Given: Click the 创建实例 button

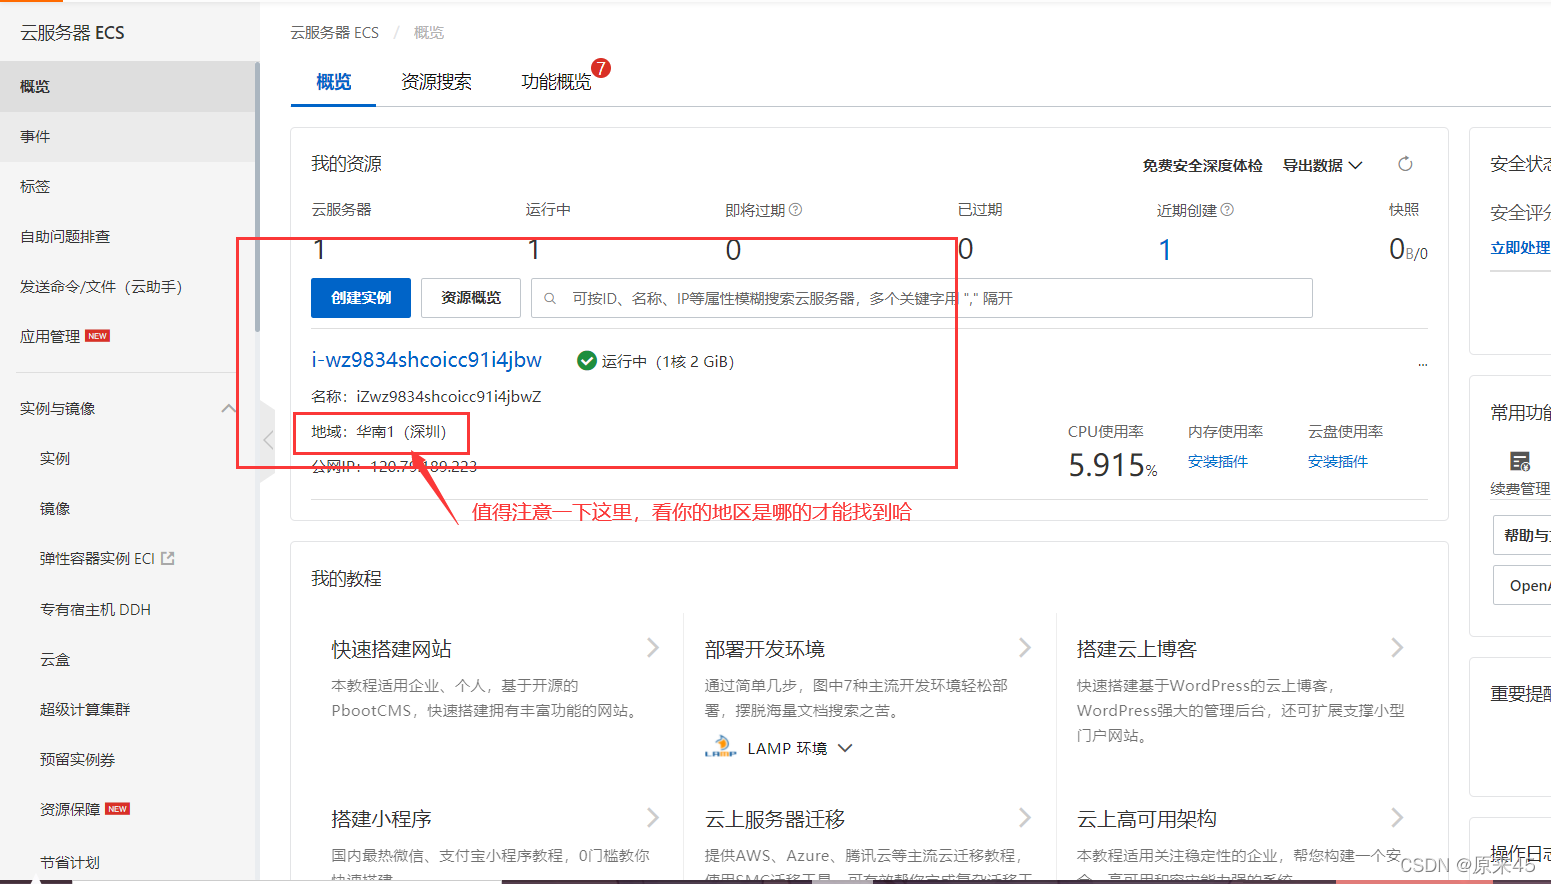Looking at the screenshot, I should click(361, 298).
